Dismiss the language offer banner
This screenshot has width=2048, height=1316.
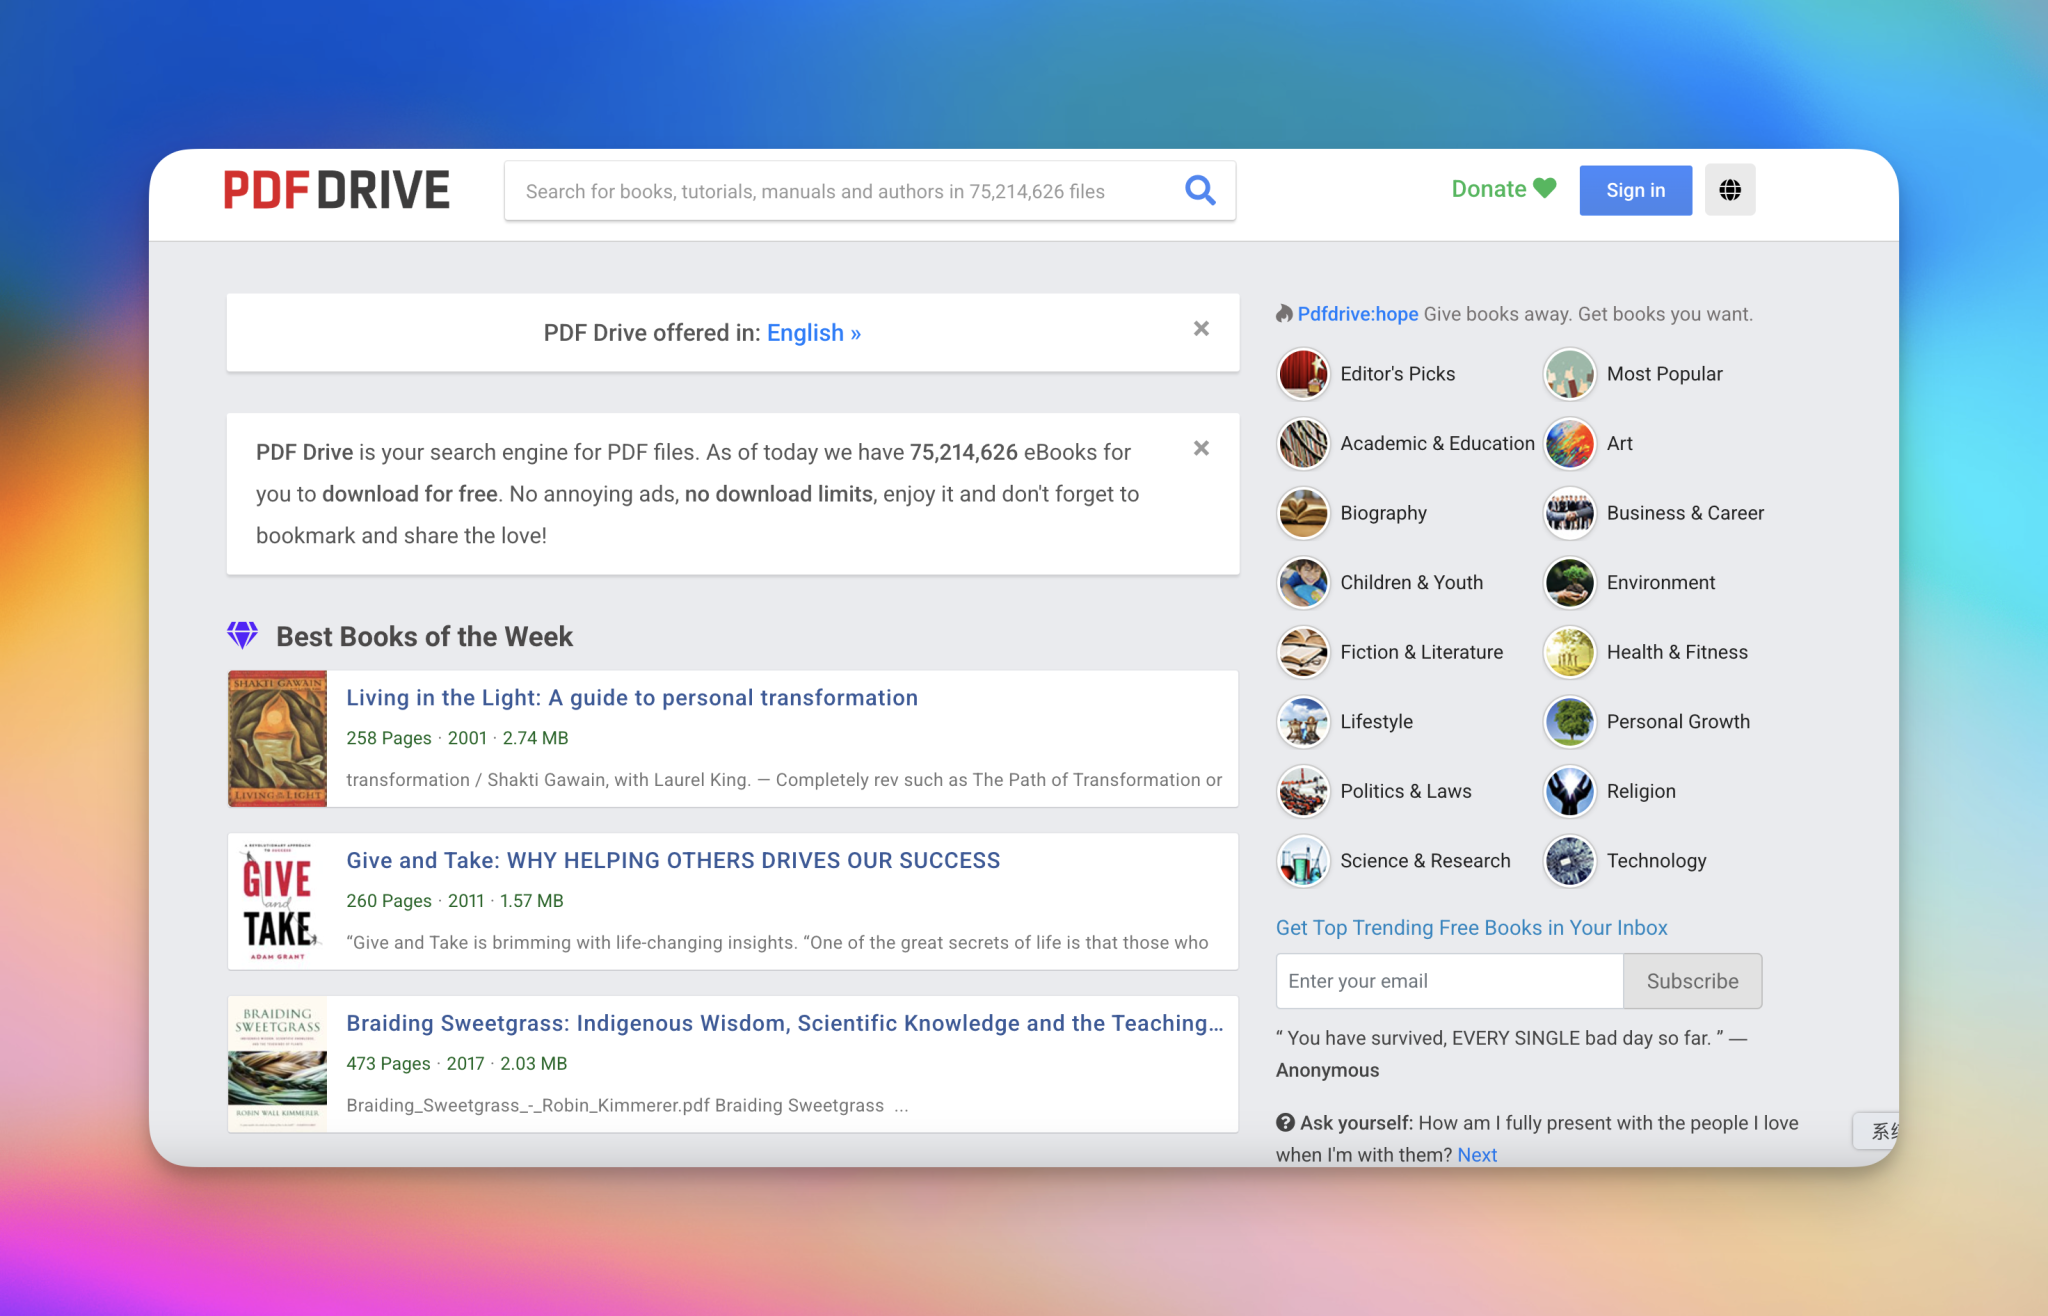tap(1200, 328)
